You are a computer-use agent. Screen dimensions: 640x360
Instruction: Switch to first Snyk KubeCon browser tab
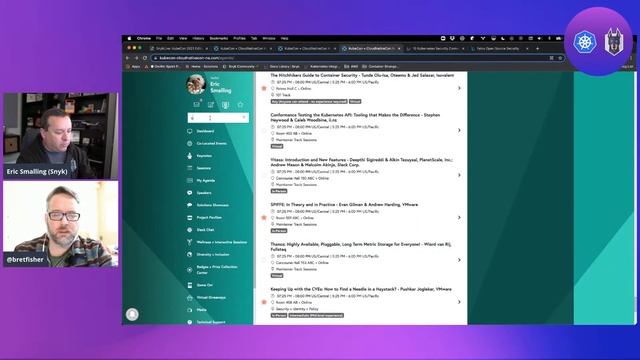point(179,48)
